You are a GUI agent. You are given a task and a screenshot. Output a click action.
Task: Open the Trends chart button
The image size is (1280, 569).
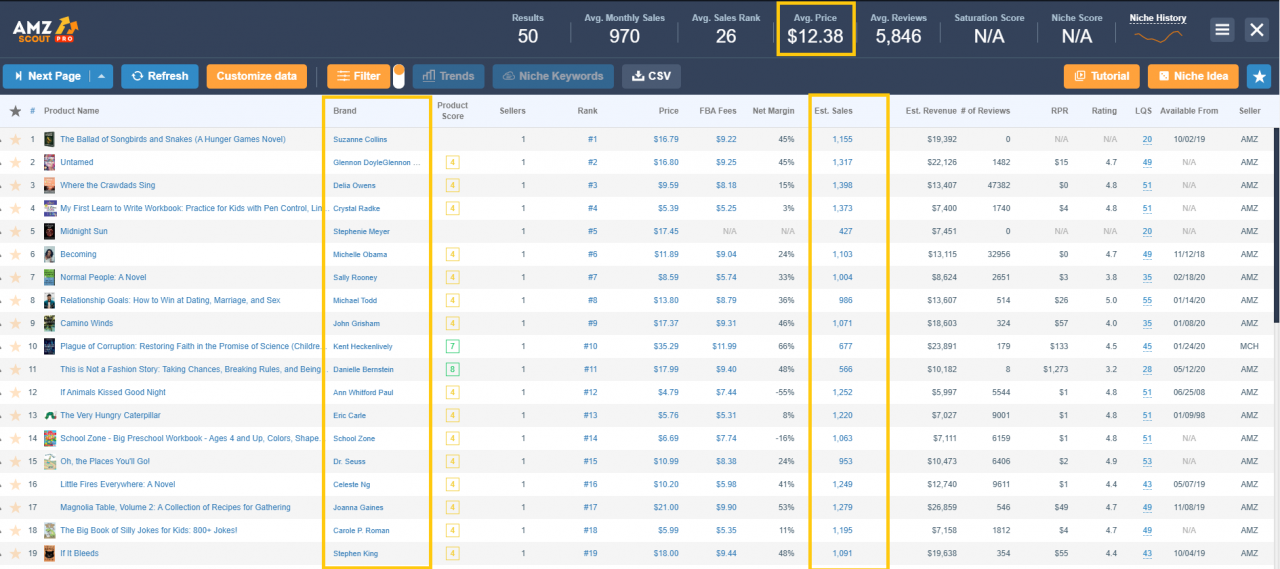coord(448,76)
